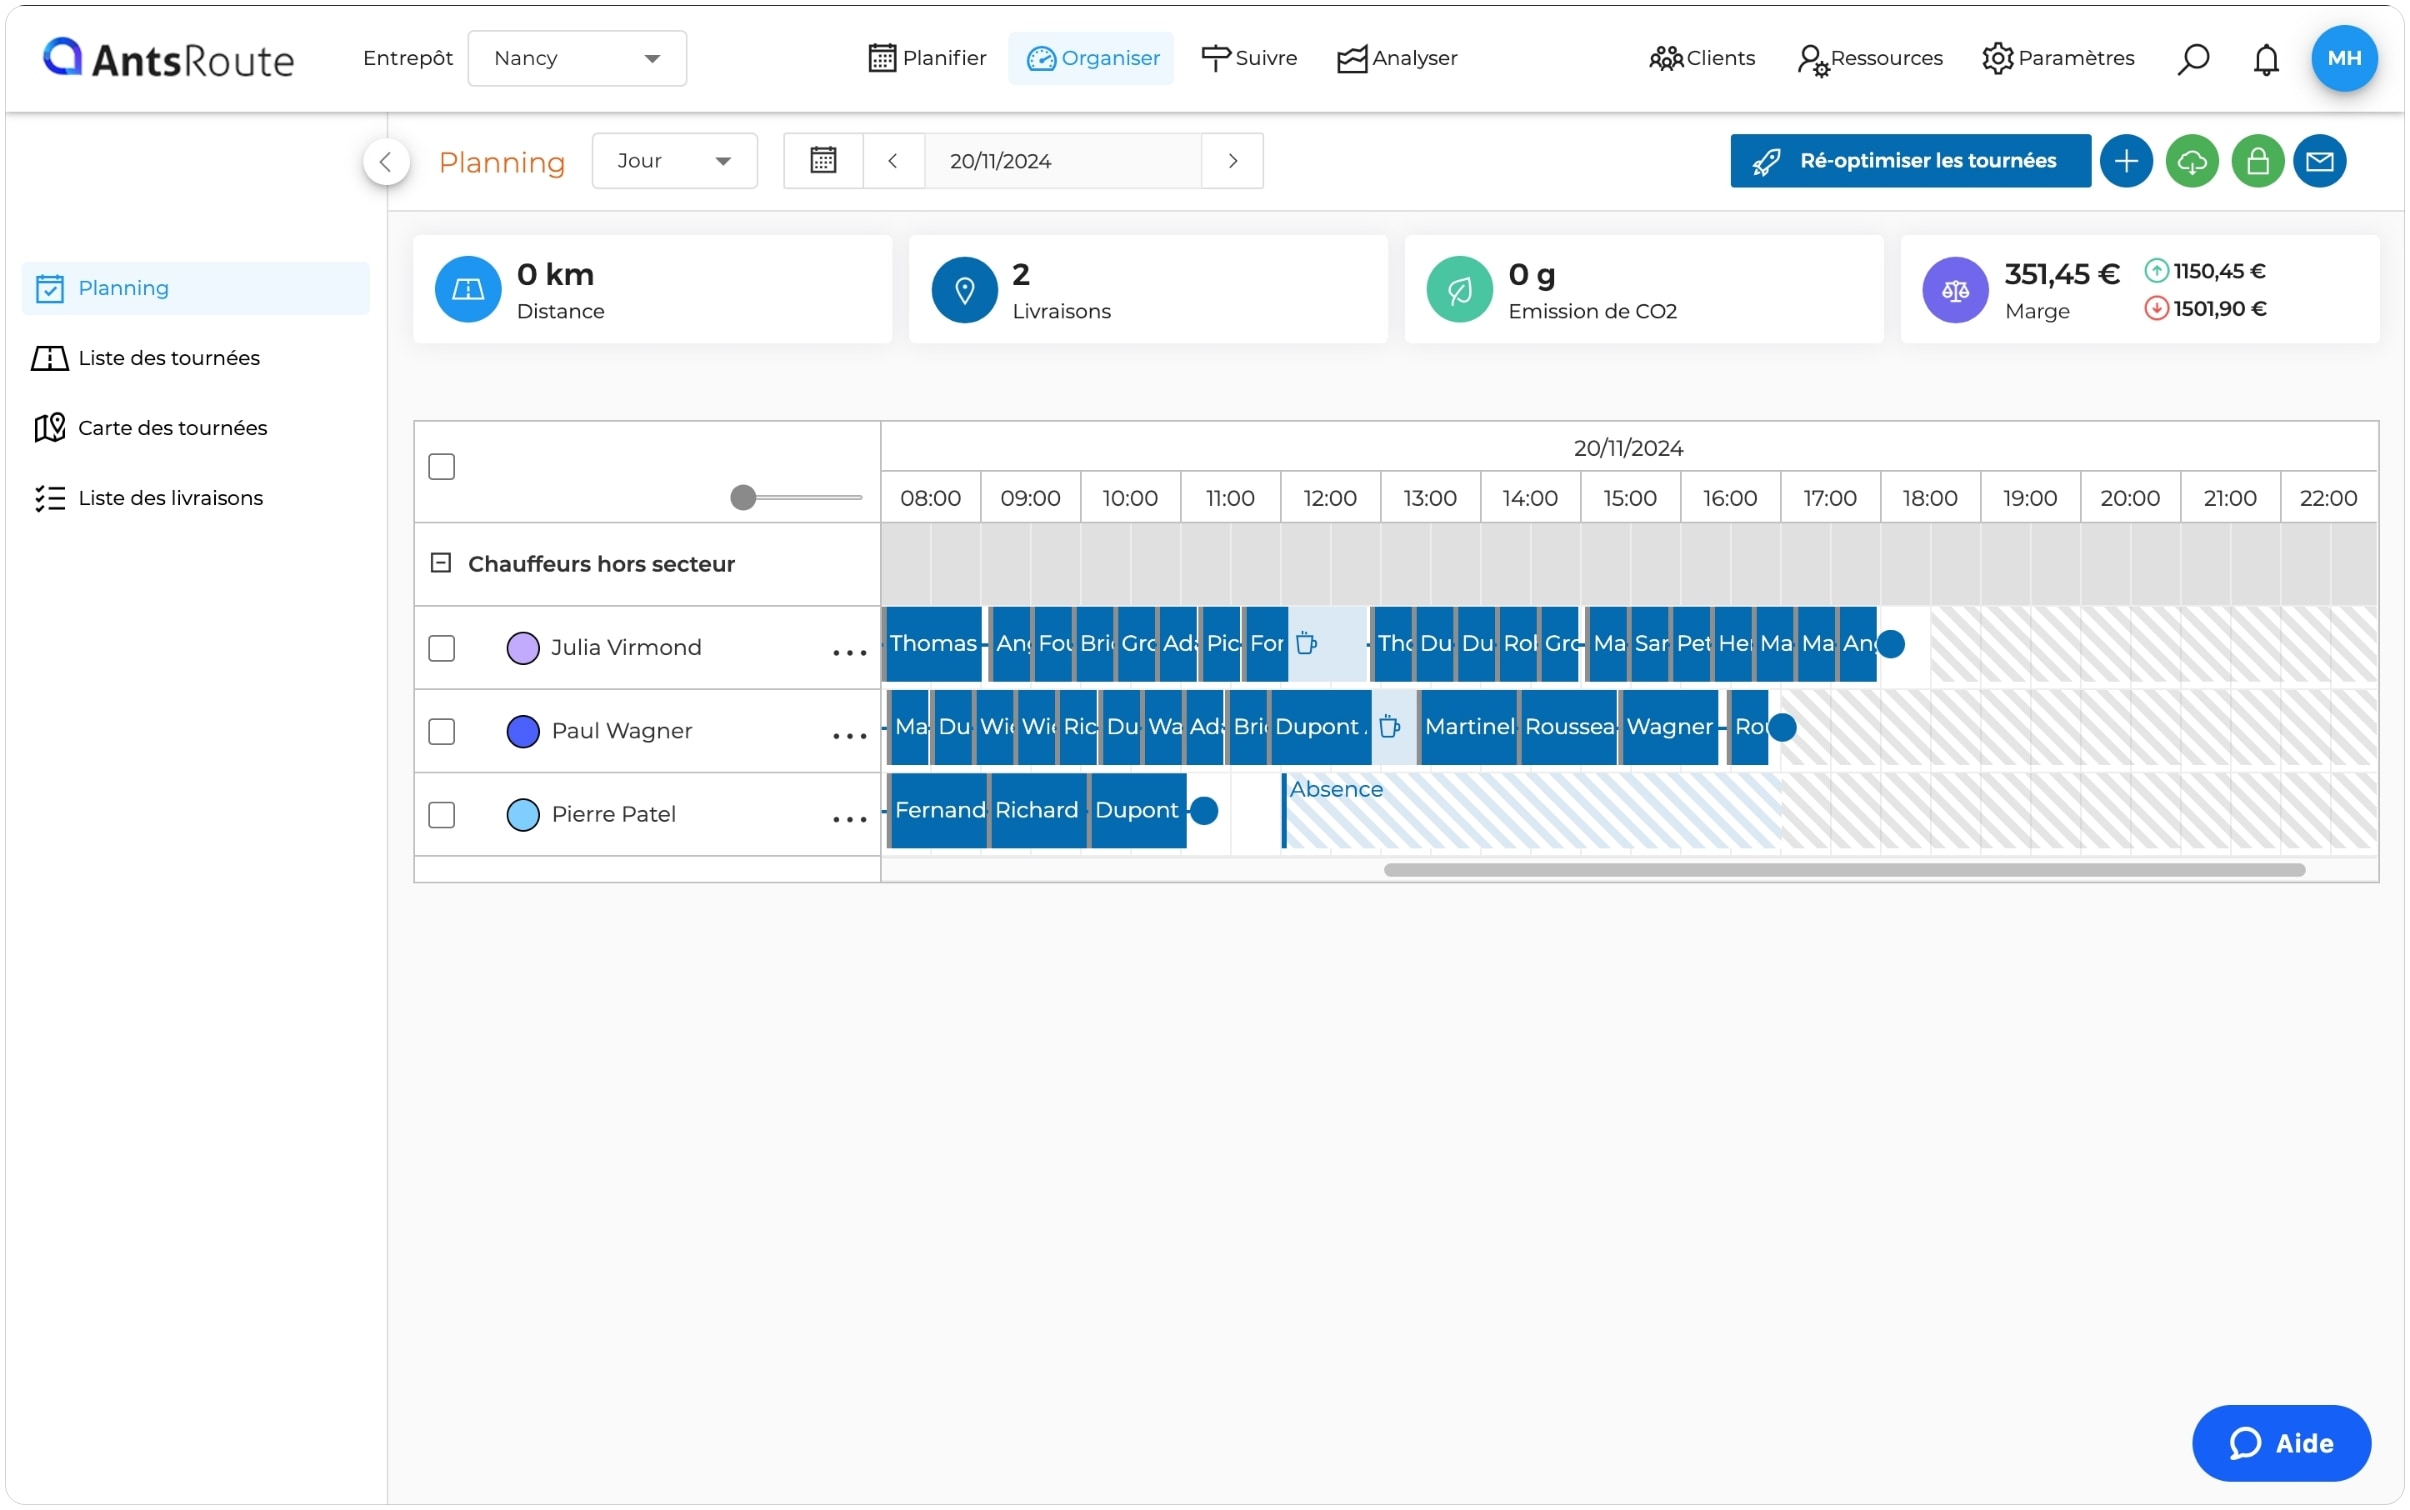Open Liste des tournées in the sidebar
This screenshot has width=2410, height=1510.
[146, 358]
